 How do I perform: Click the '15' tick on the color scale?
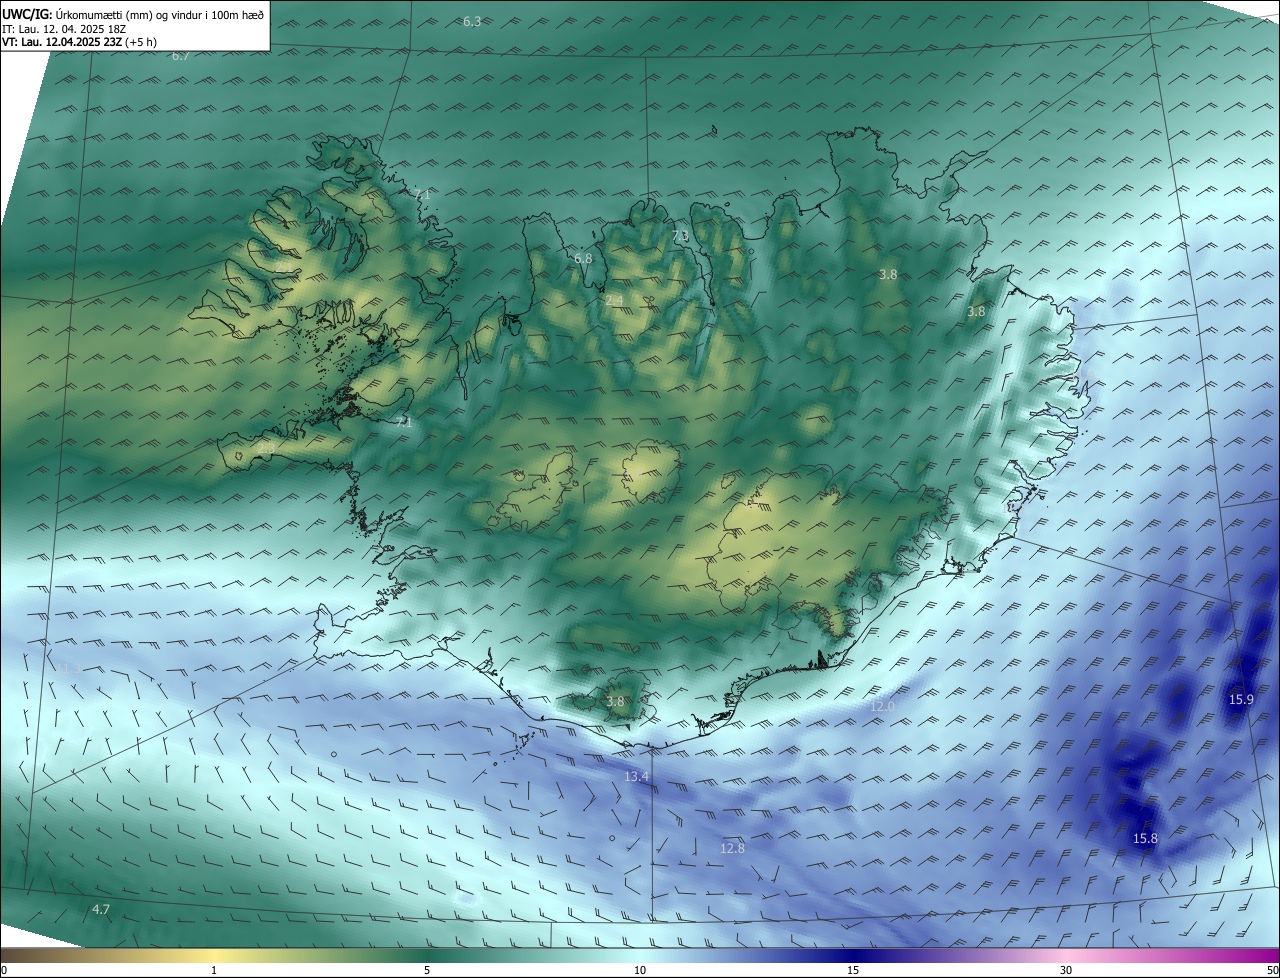pos(853,970)
